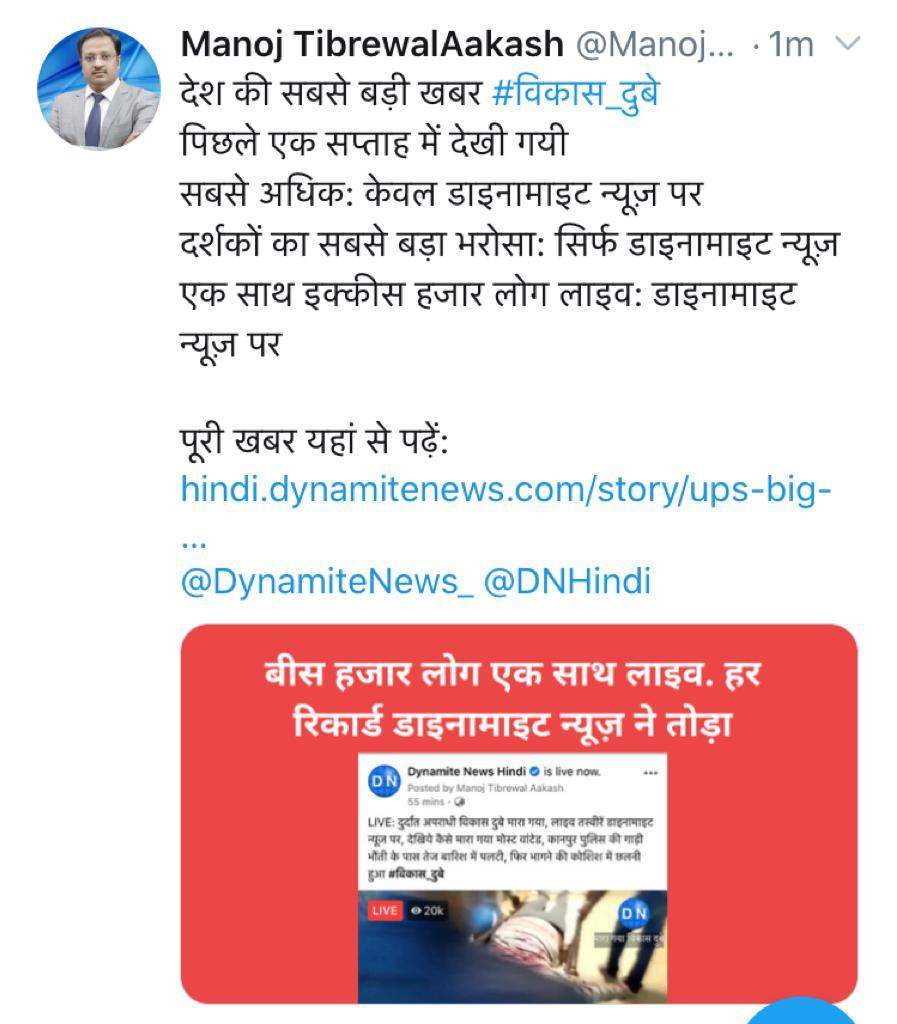Image resolution: width=897 pixels, height=1024 pixels.
Task: Open @DNHindi mention
Action: tap(567, 581)
